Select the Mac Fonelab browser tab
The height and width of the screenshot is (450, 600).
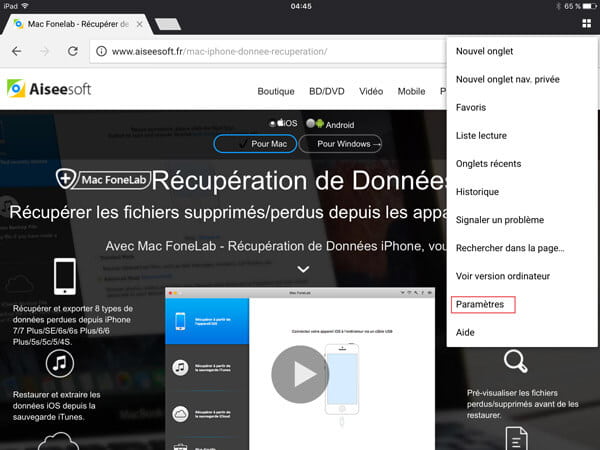(77, 24)
